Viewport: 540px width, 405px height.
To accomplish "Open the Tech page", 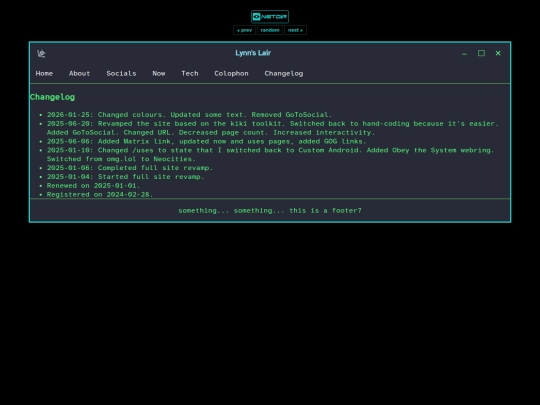I will point(190,74).
